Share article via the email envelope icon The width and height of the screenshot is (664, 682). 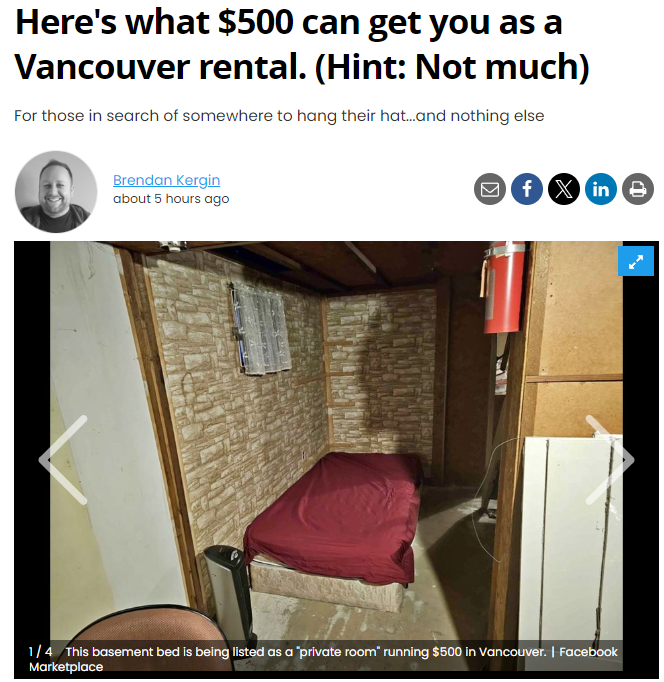(490, 189)
